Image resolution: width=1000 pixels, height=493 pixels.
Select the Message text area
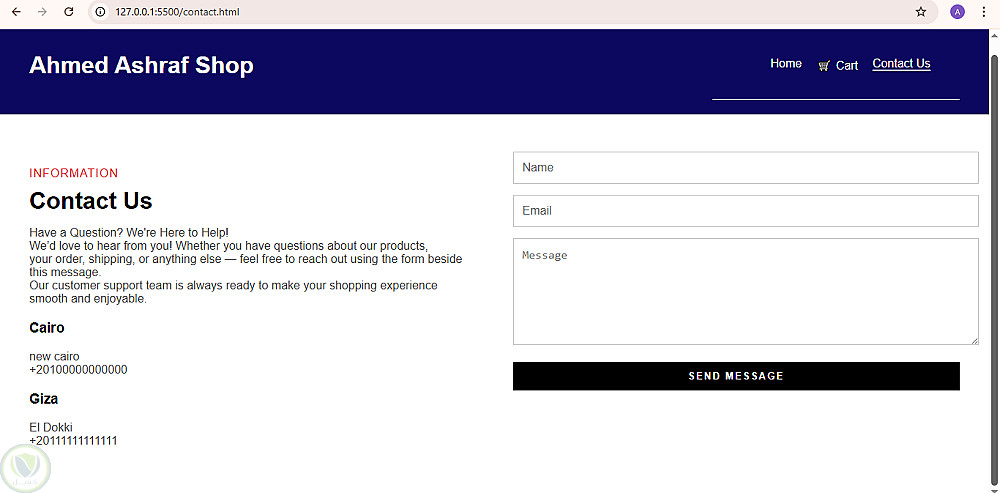[x=745, y=291]
